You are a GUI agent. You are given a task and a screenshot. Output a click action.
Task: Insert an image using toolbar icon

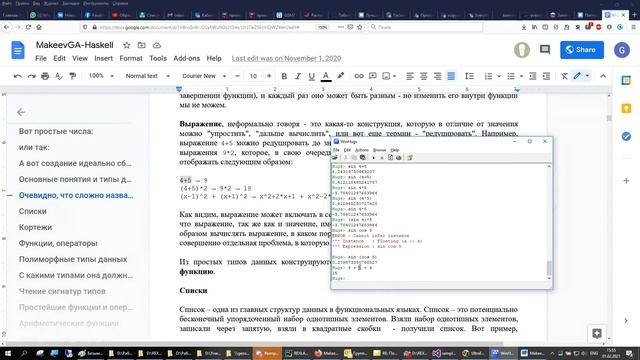(386, 76)
